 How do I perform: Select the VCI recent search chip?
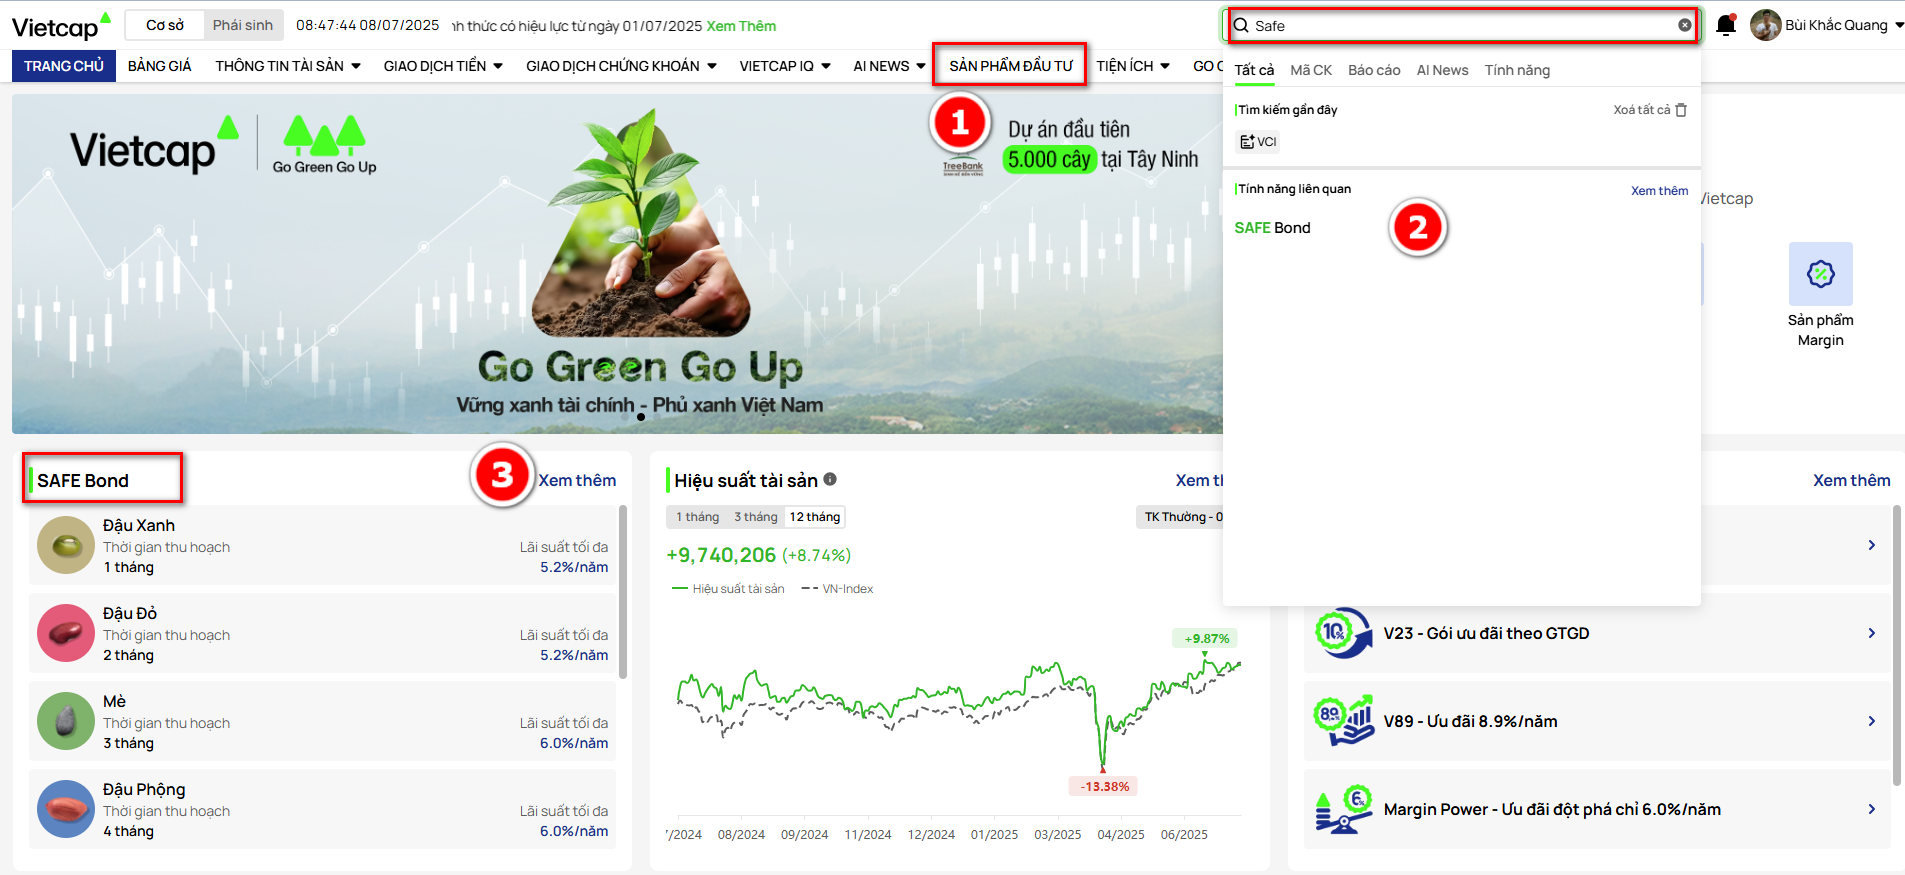[1258, 142]
